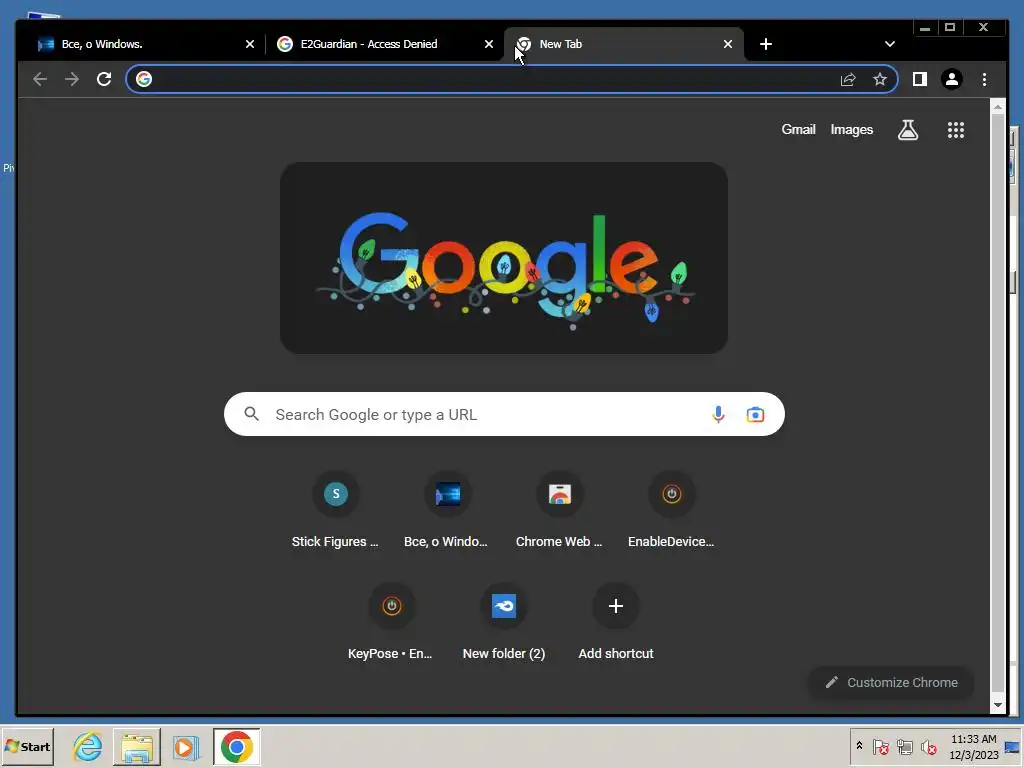
Task: Open the side panel
Action: click(920, 79)
